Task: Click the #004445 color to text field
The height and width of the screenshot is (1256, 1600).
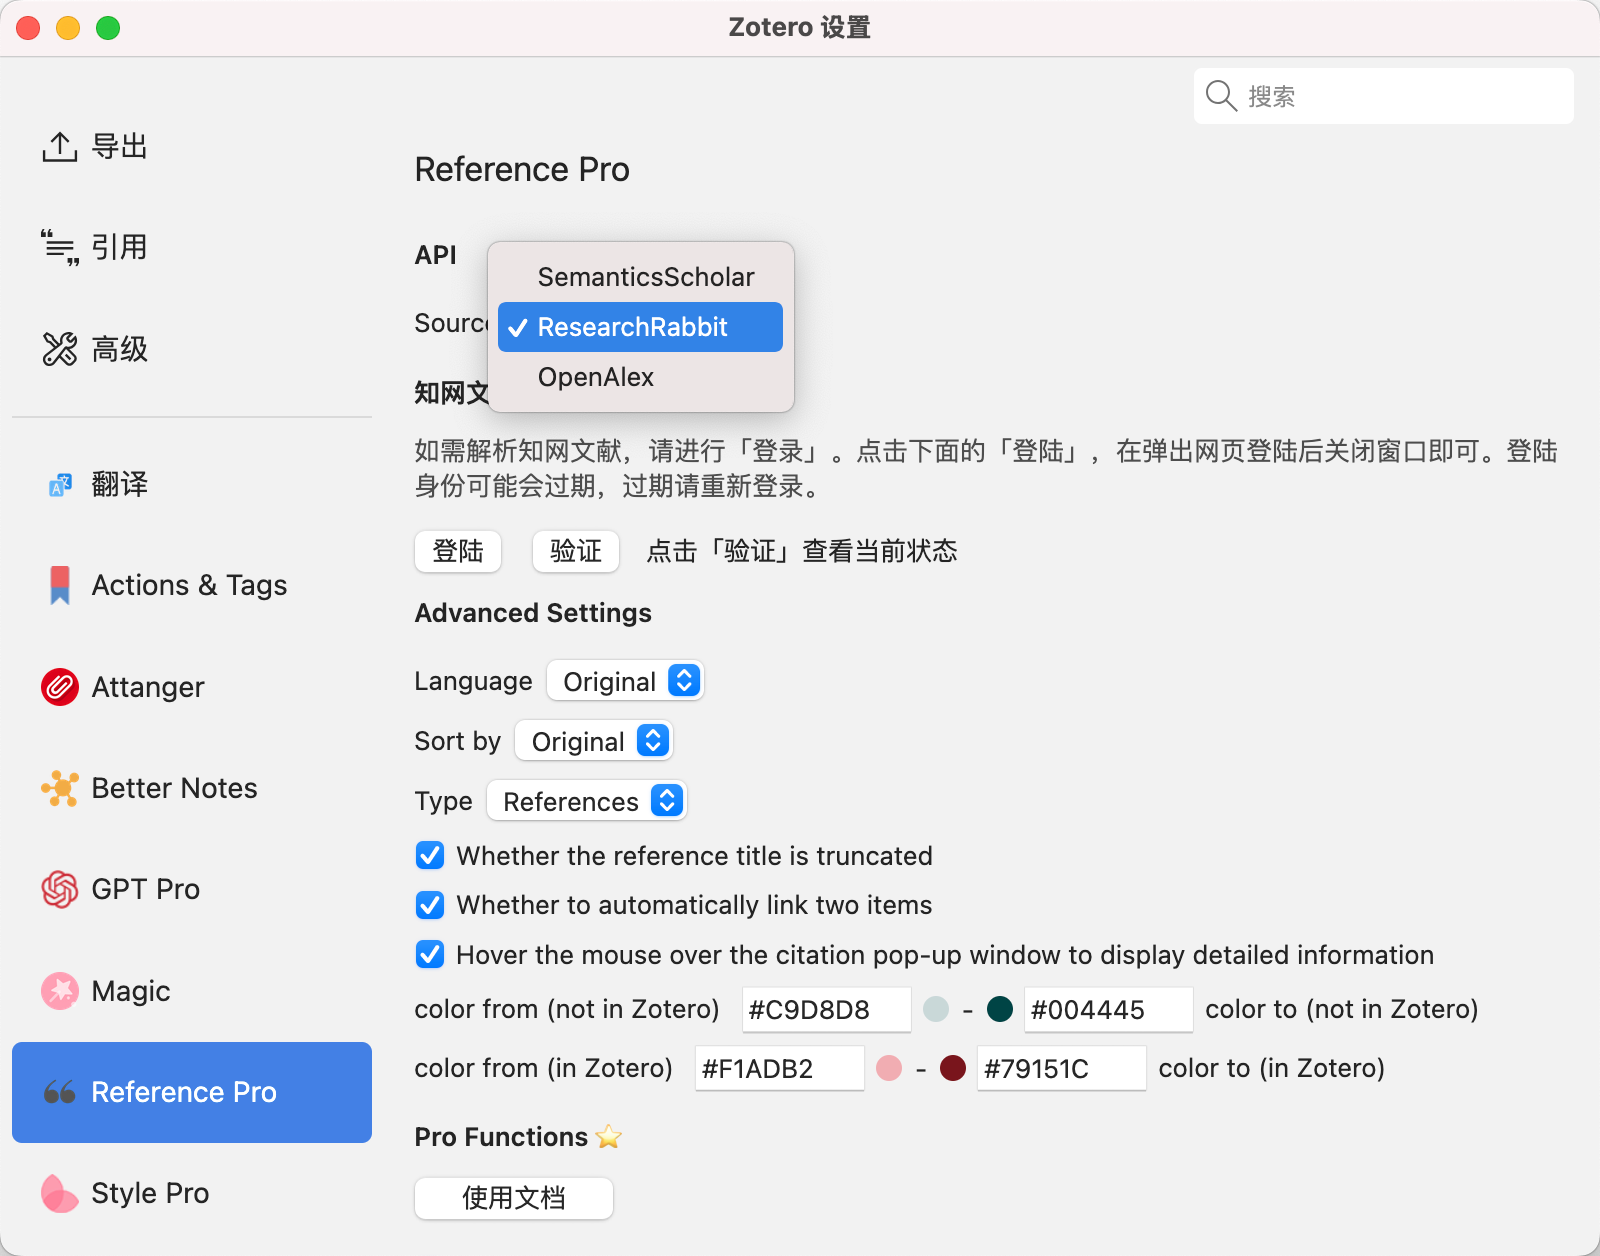Action: click(1109, 1009)
